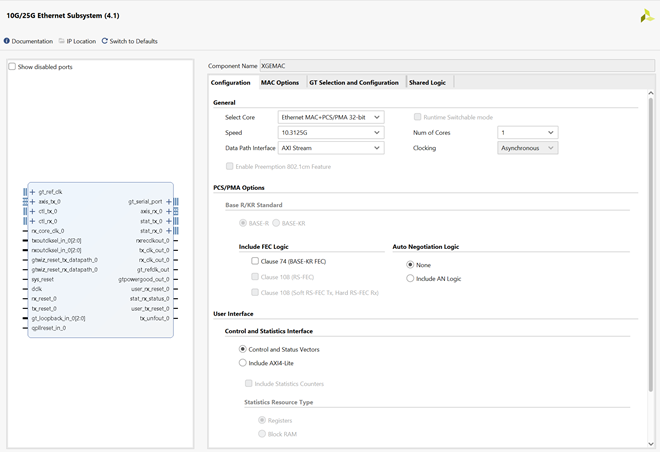Image resolution: width=660 pixels, height=452 pixels.
Task: Open GT Selection and Configuration tab
Action: pos(354,82)
